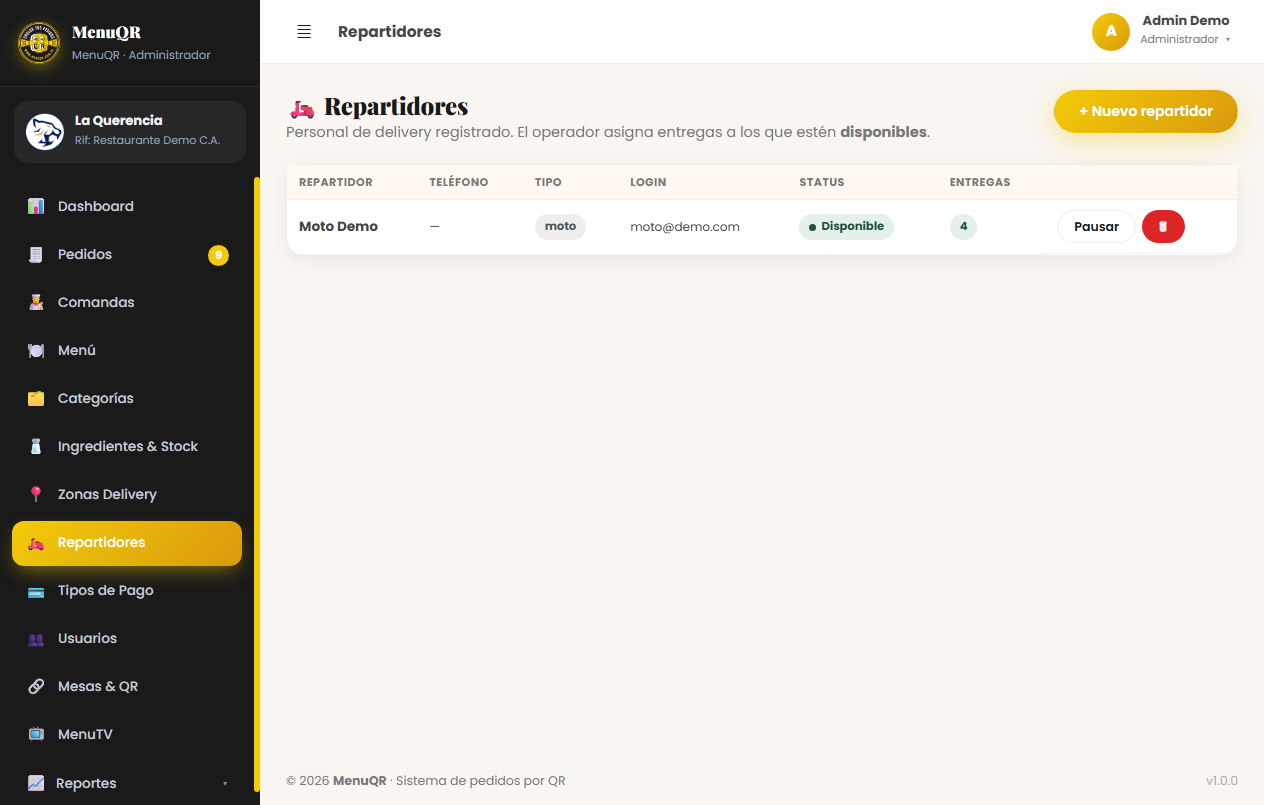The height and width of the screenshot is (805, 1264).
Task: Click the MenuTV television icon
Action: tap(36, 734)
